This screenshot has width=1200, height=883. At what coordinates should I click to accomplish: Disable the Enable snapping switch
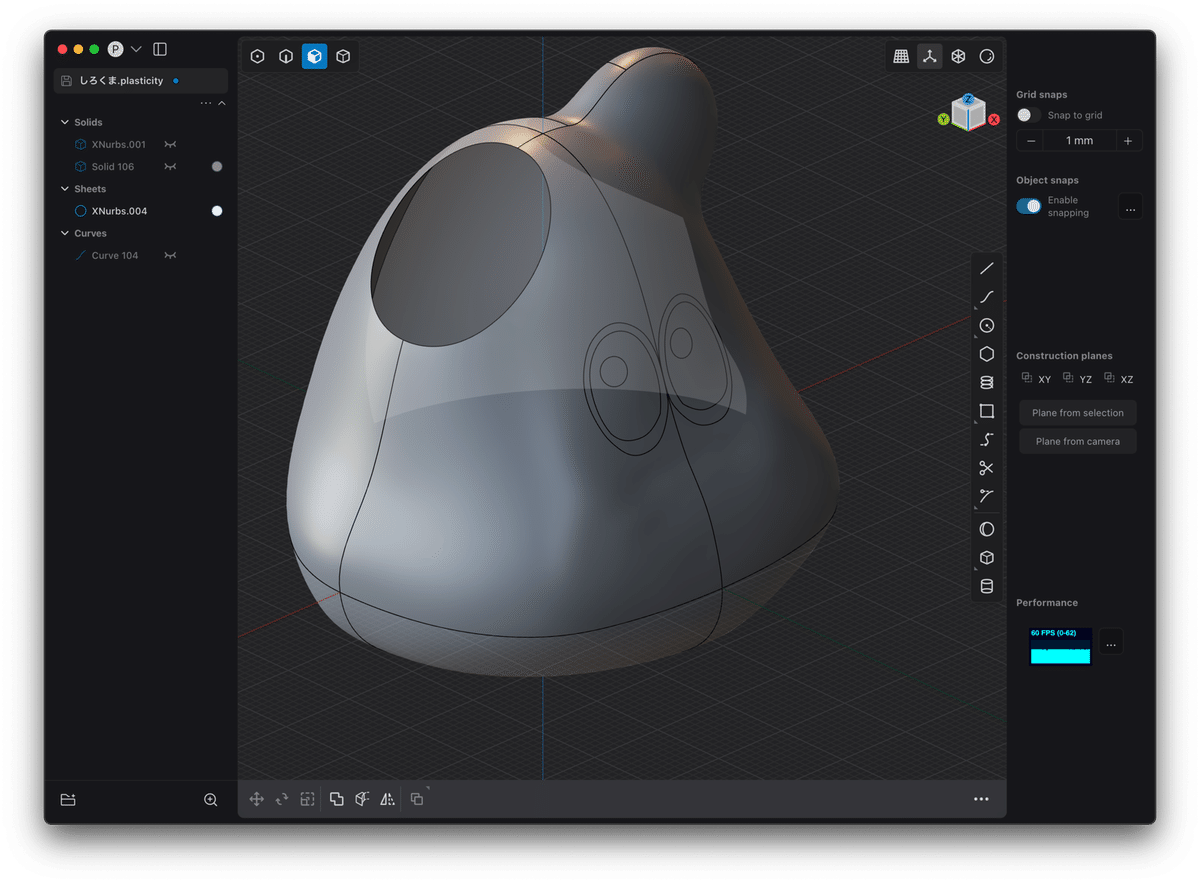coord(1029,206)
